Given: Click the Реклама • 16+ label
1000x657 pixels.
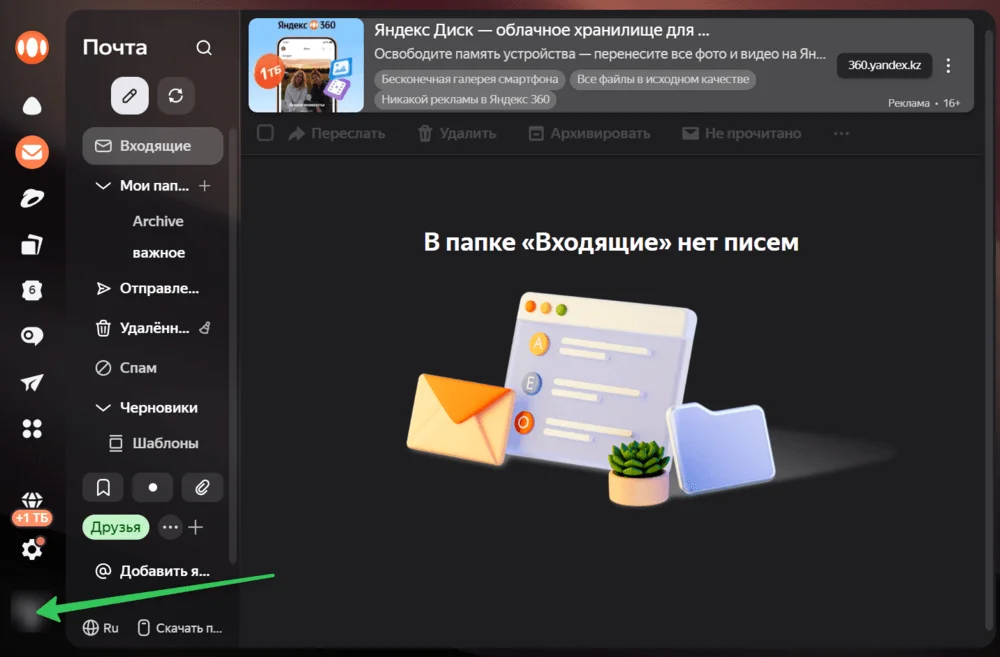Looking at the screenshot, I should click(924, 103).
